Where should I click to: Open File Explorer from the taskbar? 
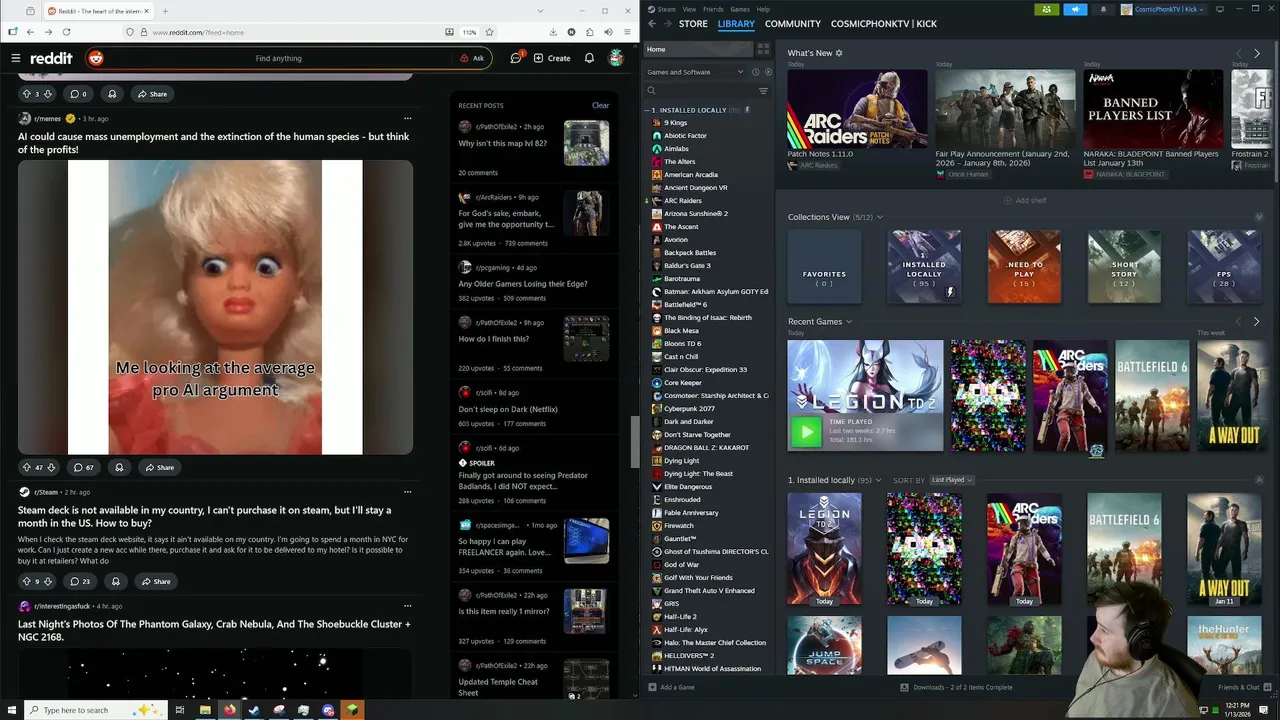(205, 710)
